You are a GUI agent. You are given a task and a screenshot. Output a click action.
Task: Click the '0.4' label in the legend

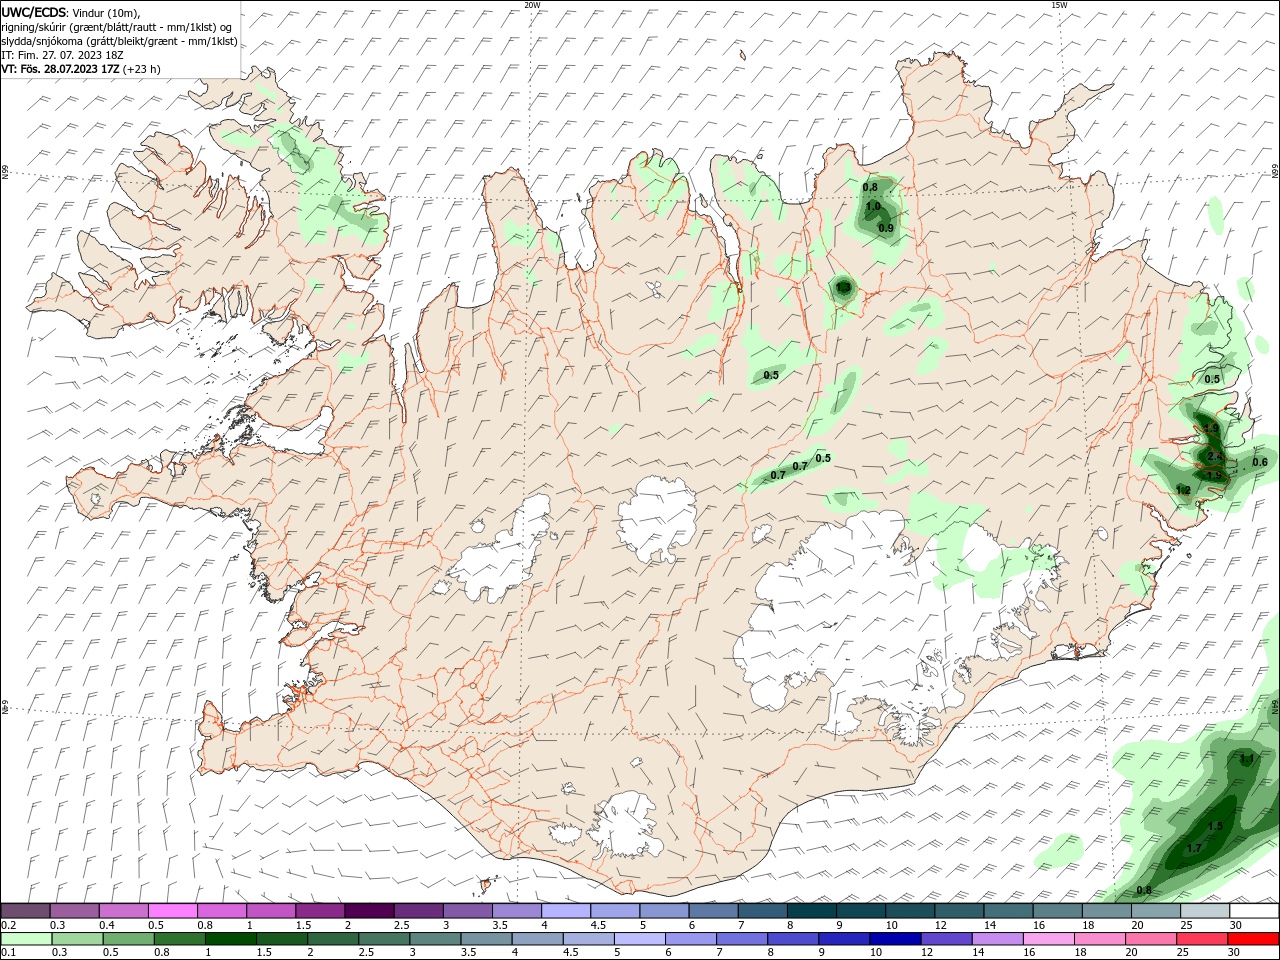[106, 925]
